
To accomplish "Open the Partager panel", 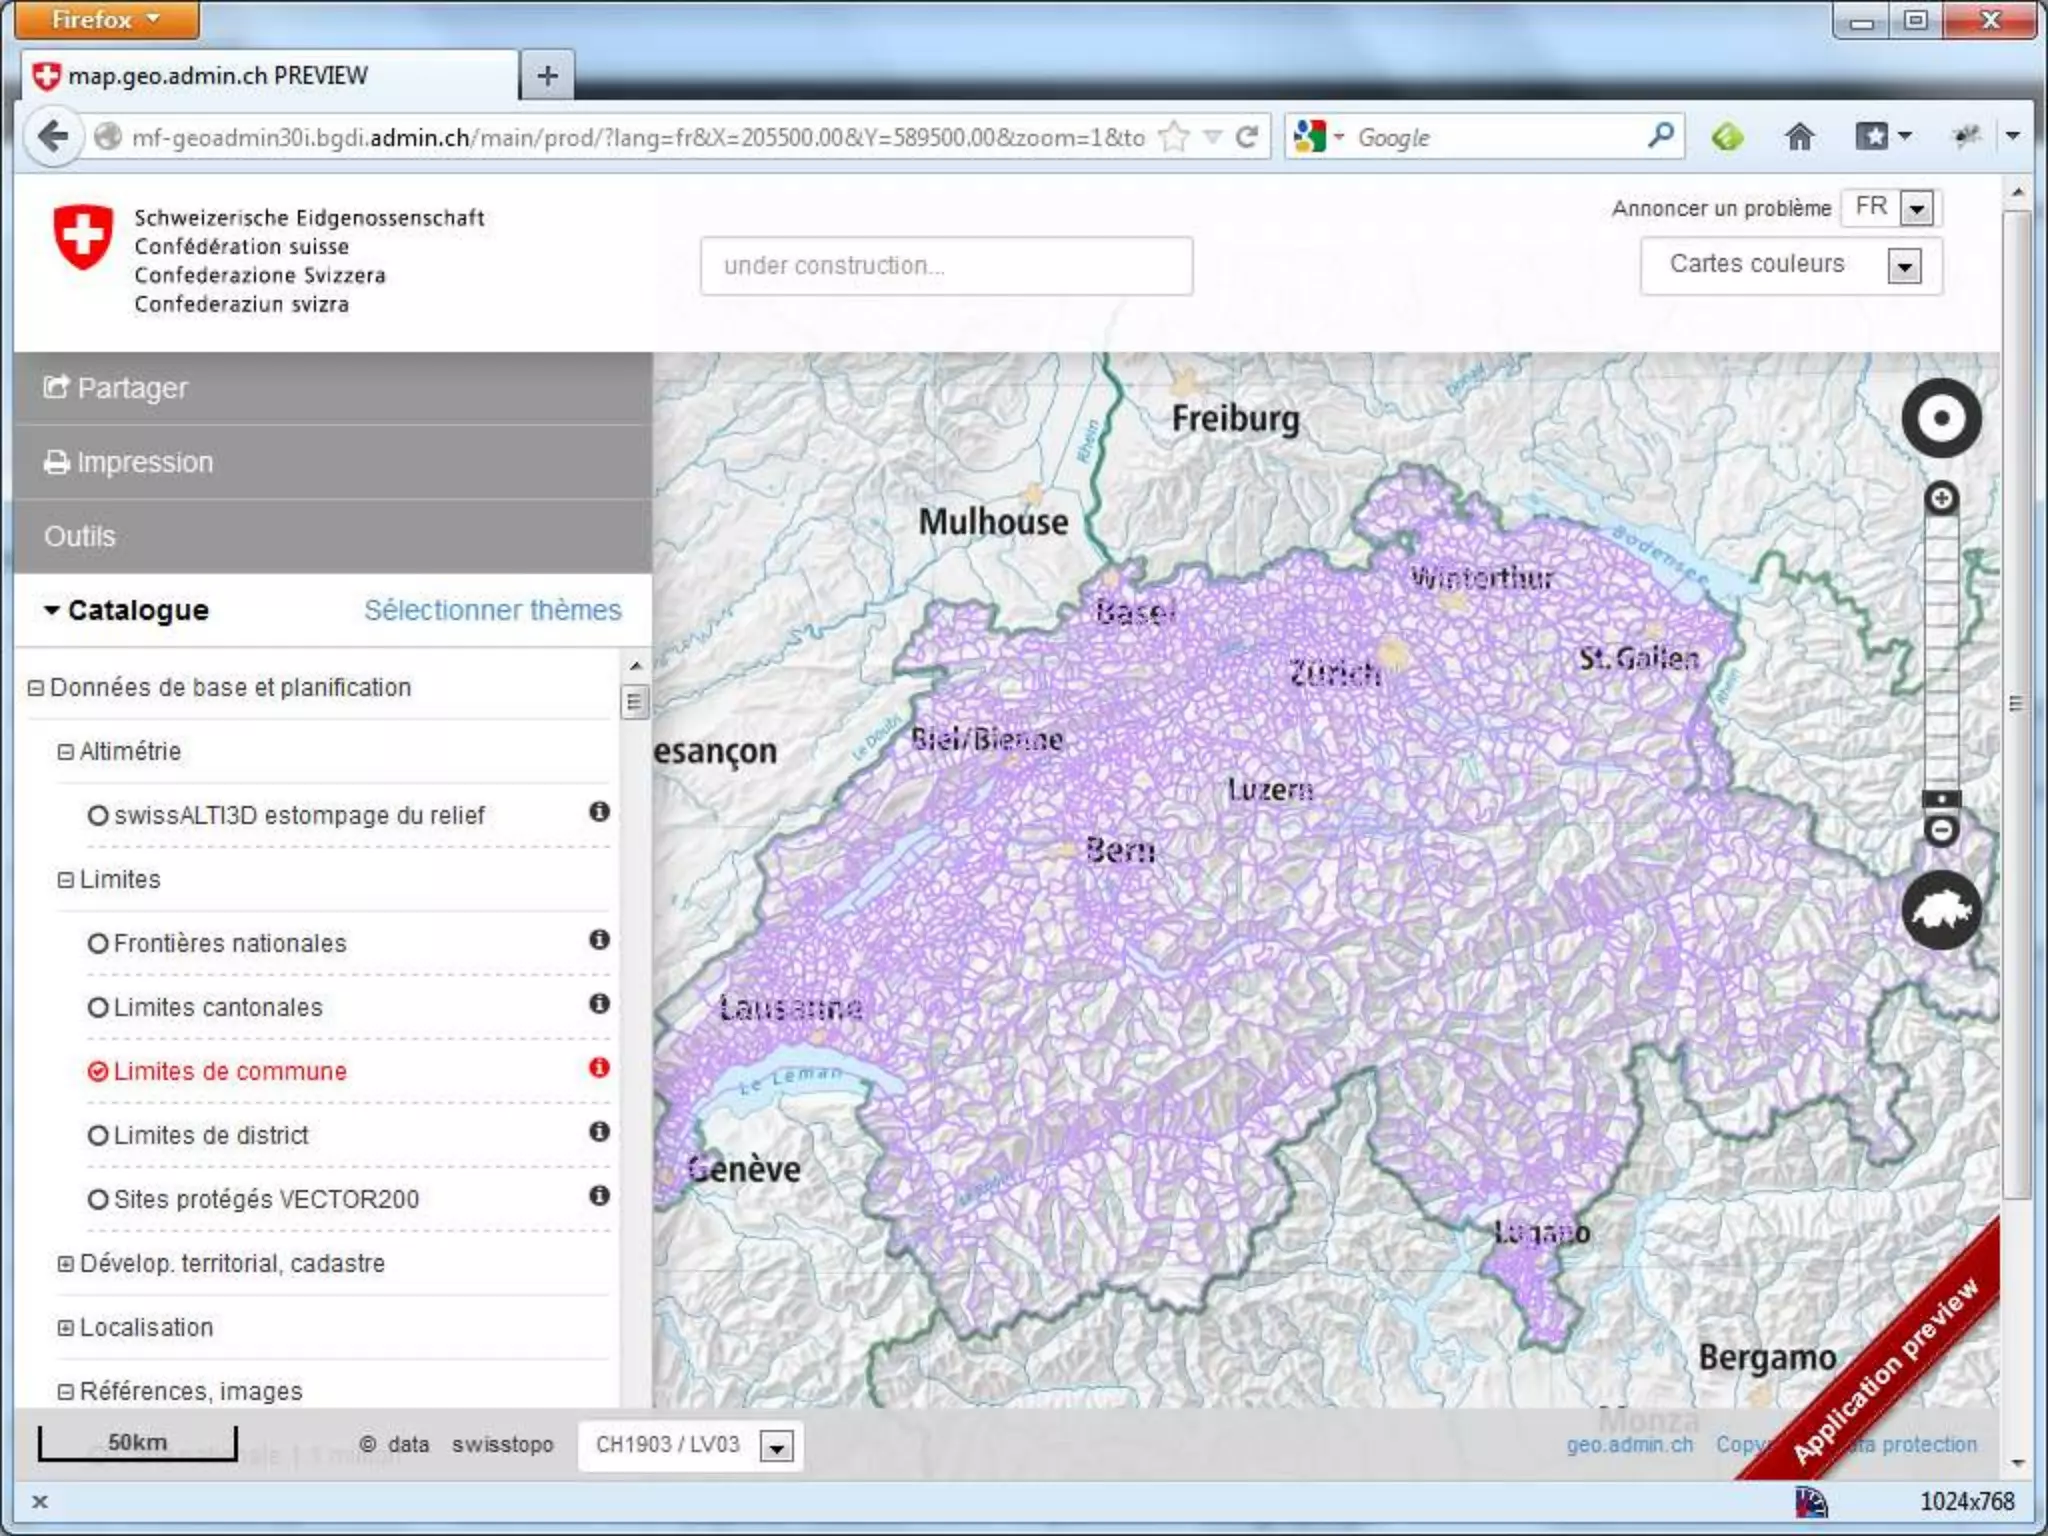I will point(132,388).
